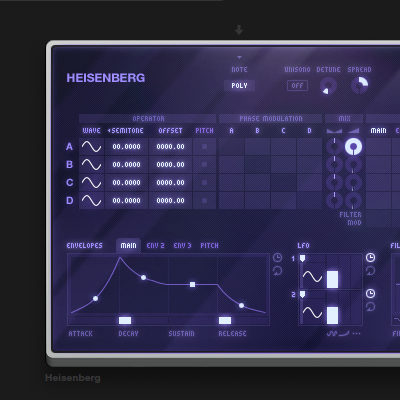The image size is (400, 400).
Task: Click the pan knob for operator C
Action: [x=334, y=183]
